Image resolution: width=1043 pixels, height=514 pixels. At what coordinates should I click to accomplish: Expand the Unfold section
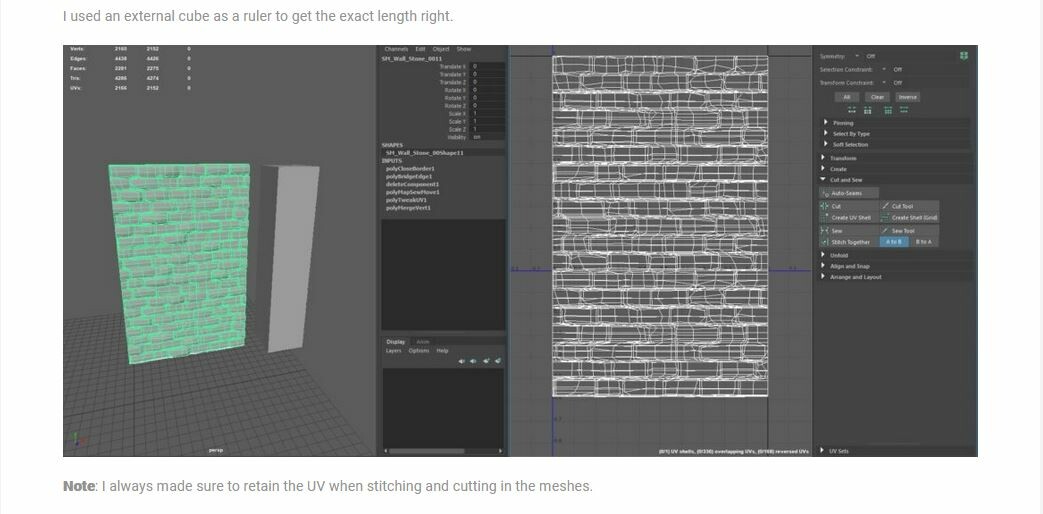[895, 255]
